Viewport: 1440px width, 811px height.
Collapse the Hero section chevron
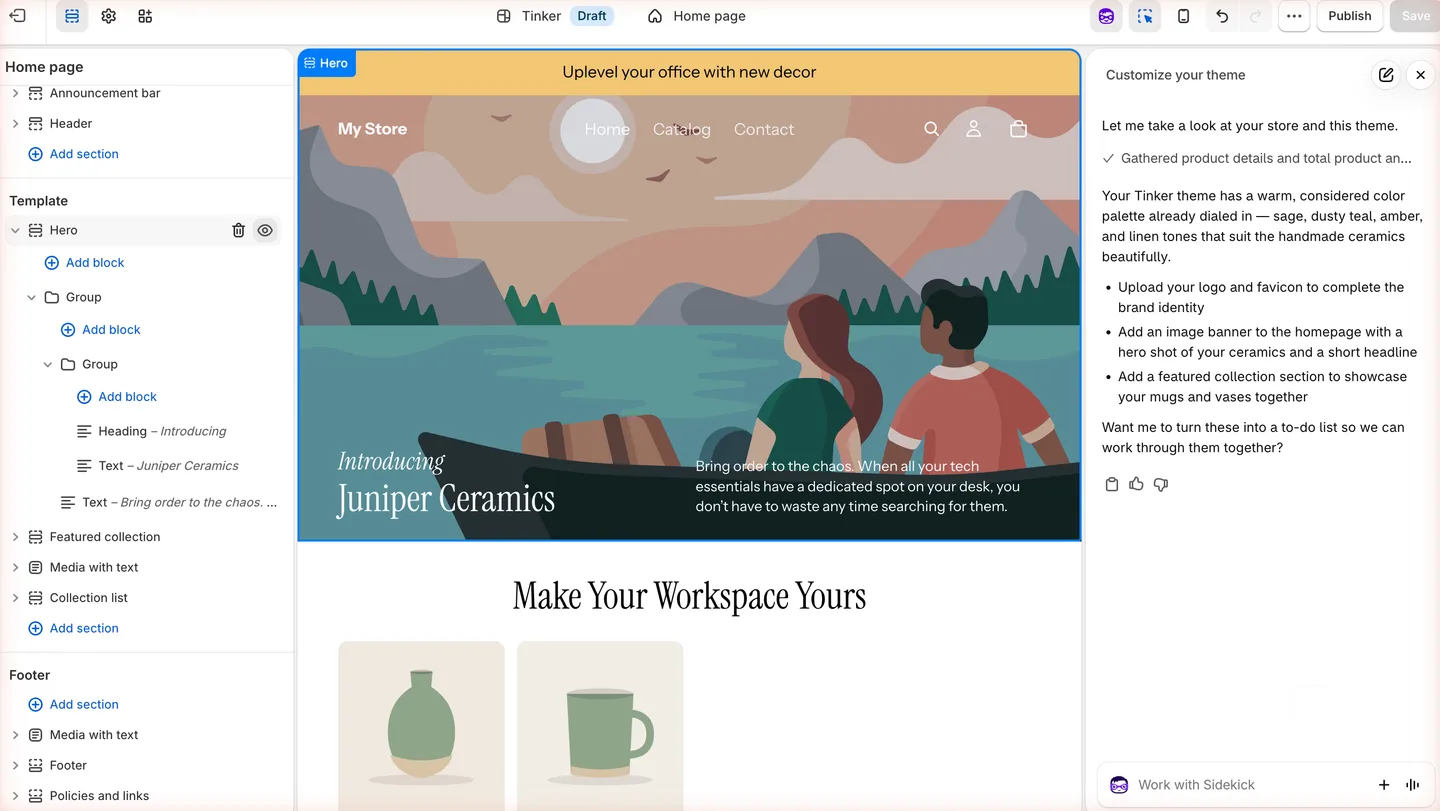[x=15, y=230]
